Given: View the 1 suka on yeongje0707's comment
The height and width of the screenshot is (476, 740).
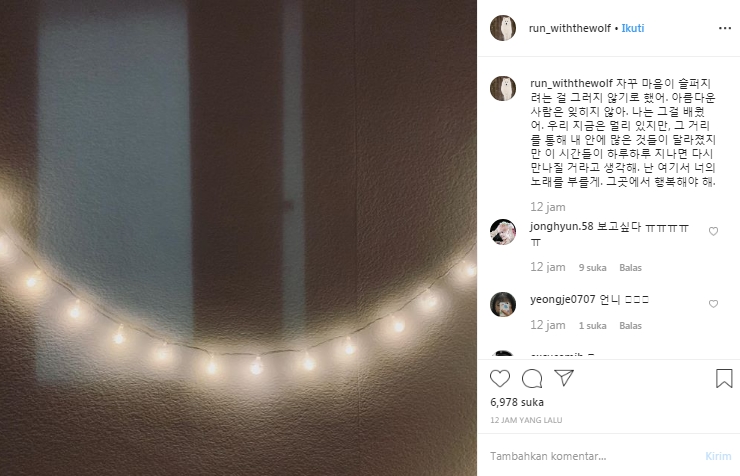Looking at the screenshot, I should click(x=592, y=326).
